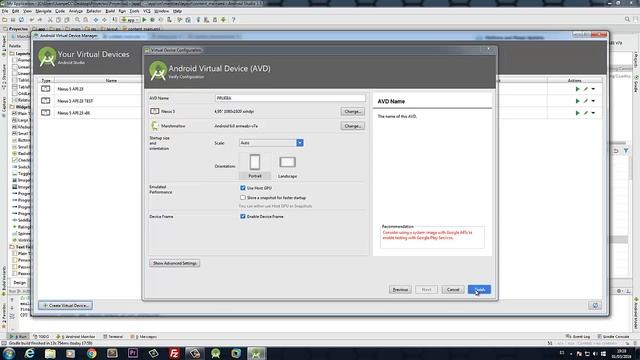Open the Navigate menu

(43, 11)
